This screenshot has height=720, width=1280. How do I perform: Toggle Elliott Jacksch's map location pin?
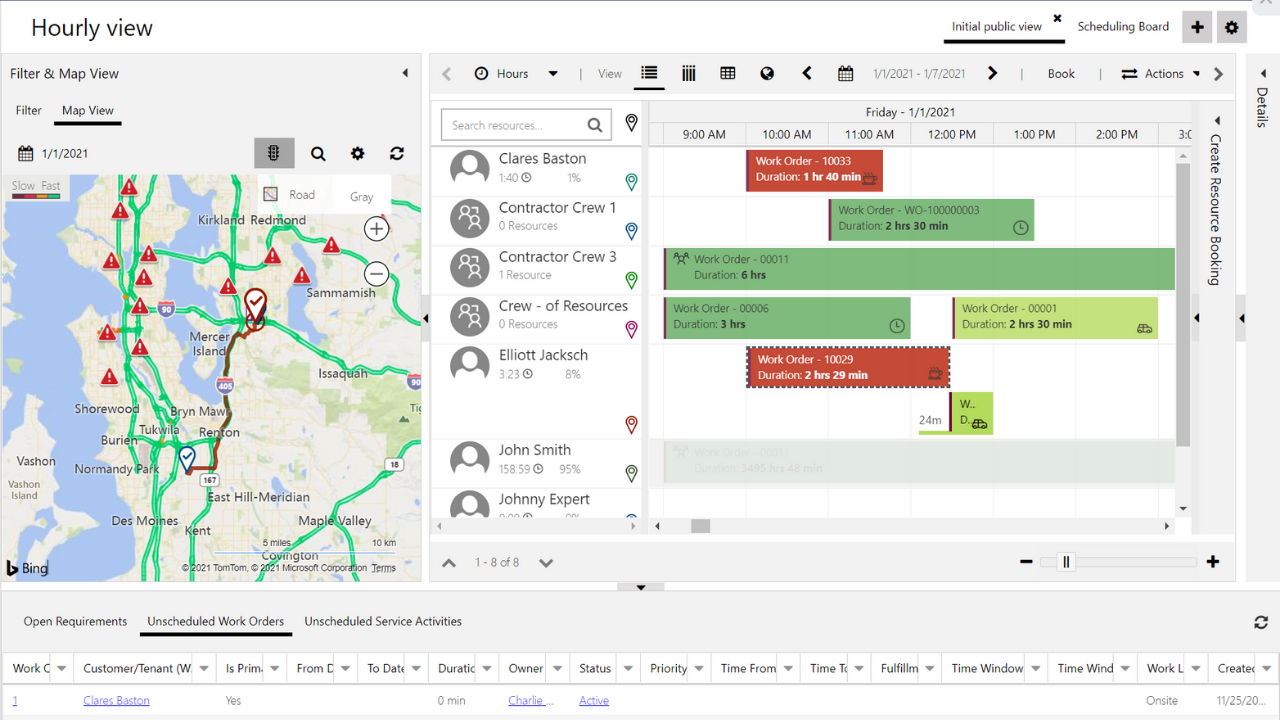pos(631,424)
